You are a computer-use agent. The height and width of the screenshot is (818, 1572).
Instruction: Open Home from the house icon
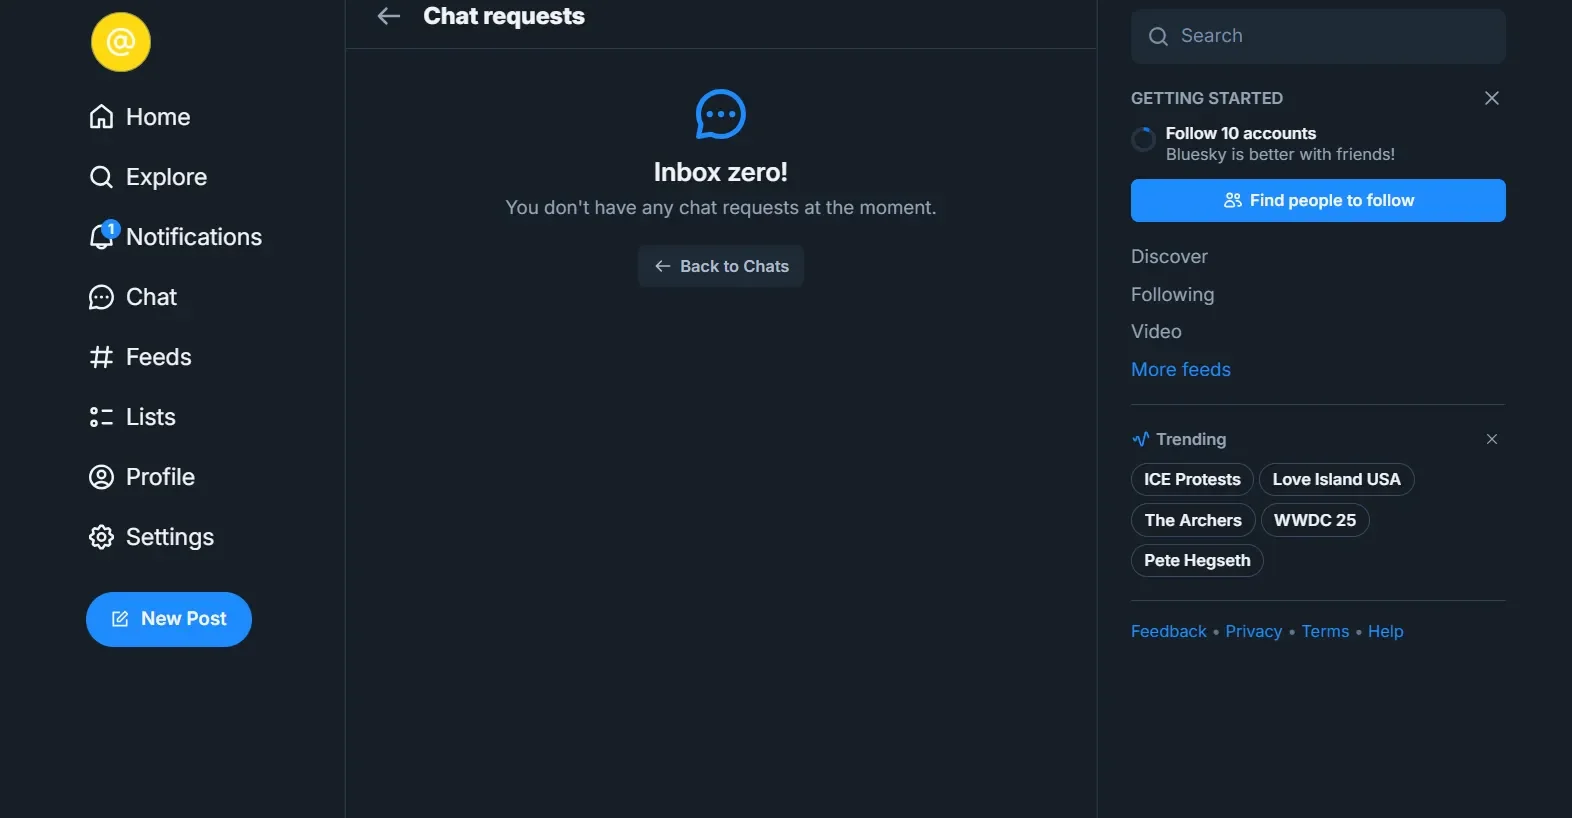(x=101, y=117)
